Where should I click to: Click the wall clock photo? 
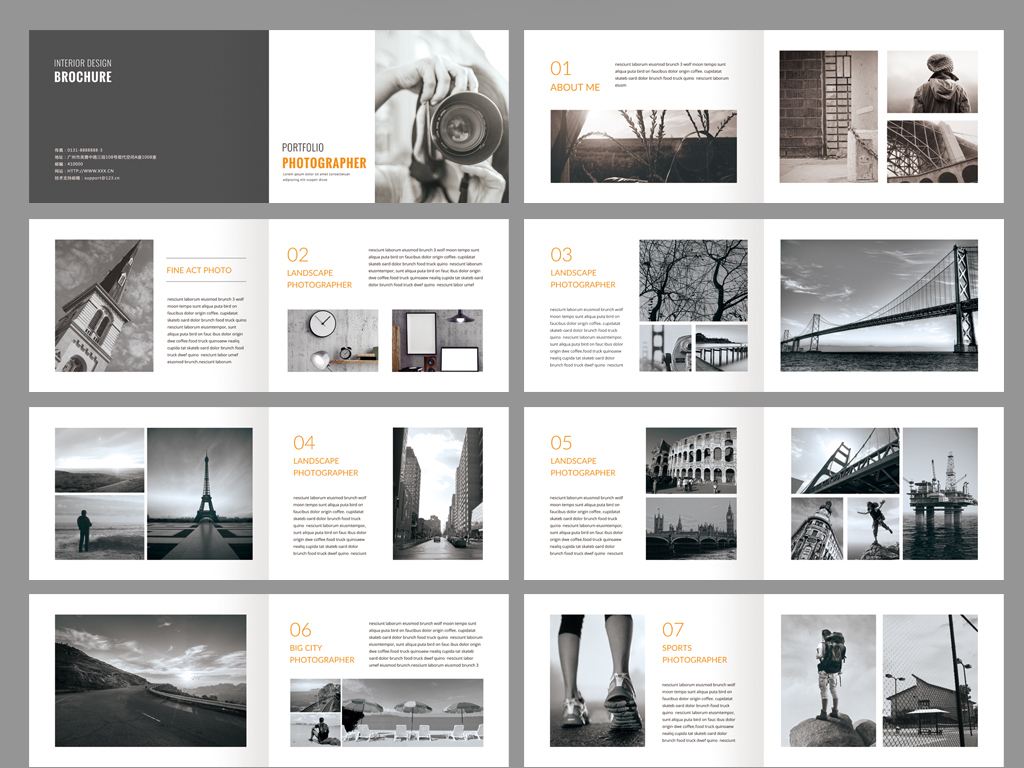(x=333, y=340)
